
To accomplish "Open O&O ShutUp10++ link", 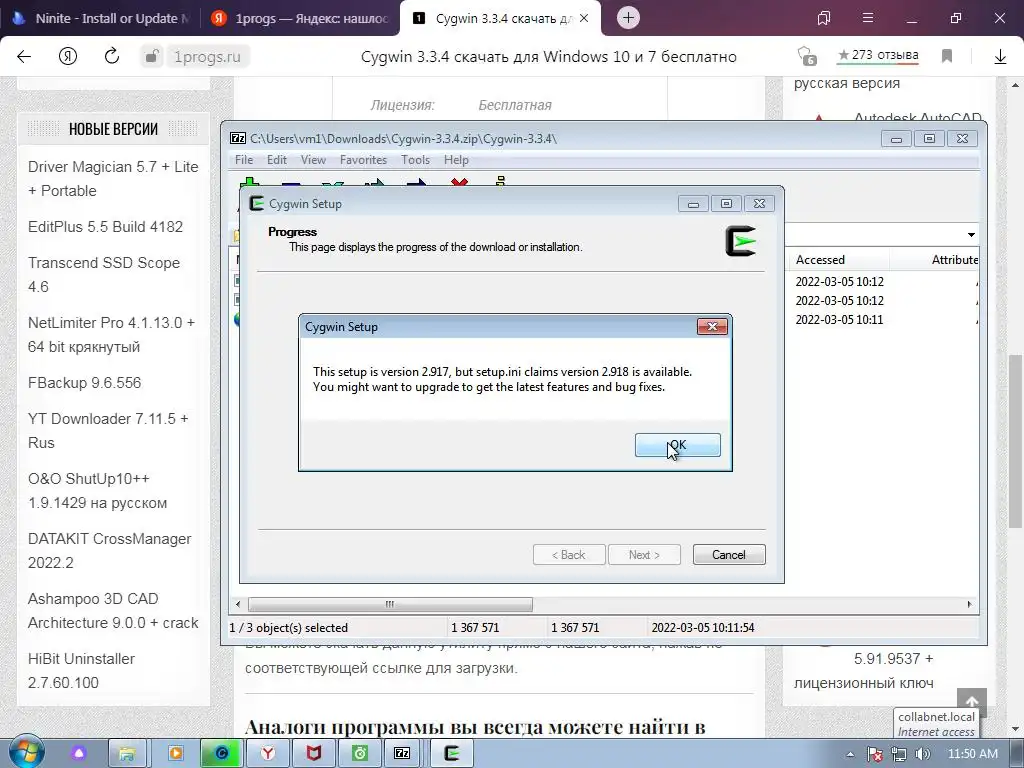I will click(x=97, y=490).
